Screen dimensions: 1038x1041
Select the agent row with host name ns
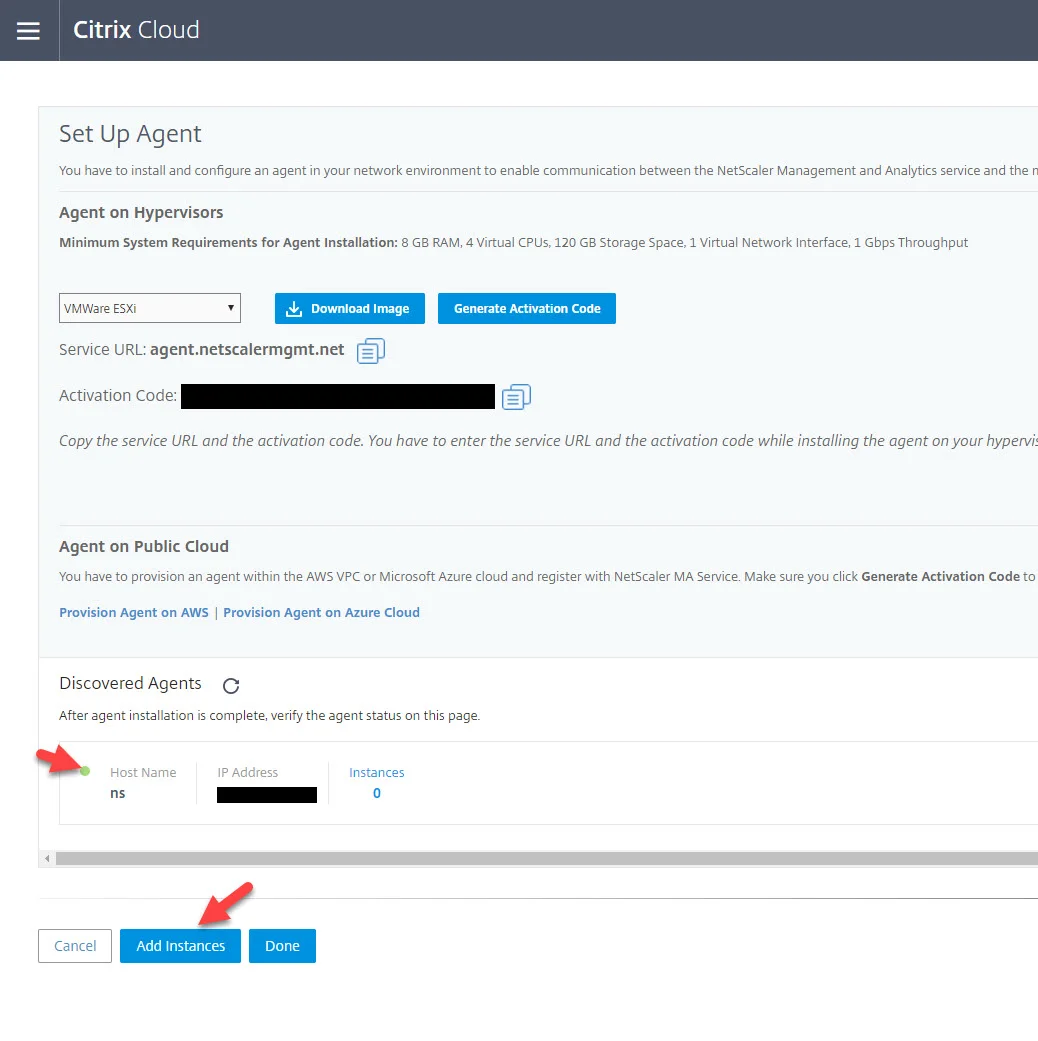[x=549, y=783]
